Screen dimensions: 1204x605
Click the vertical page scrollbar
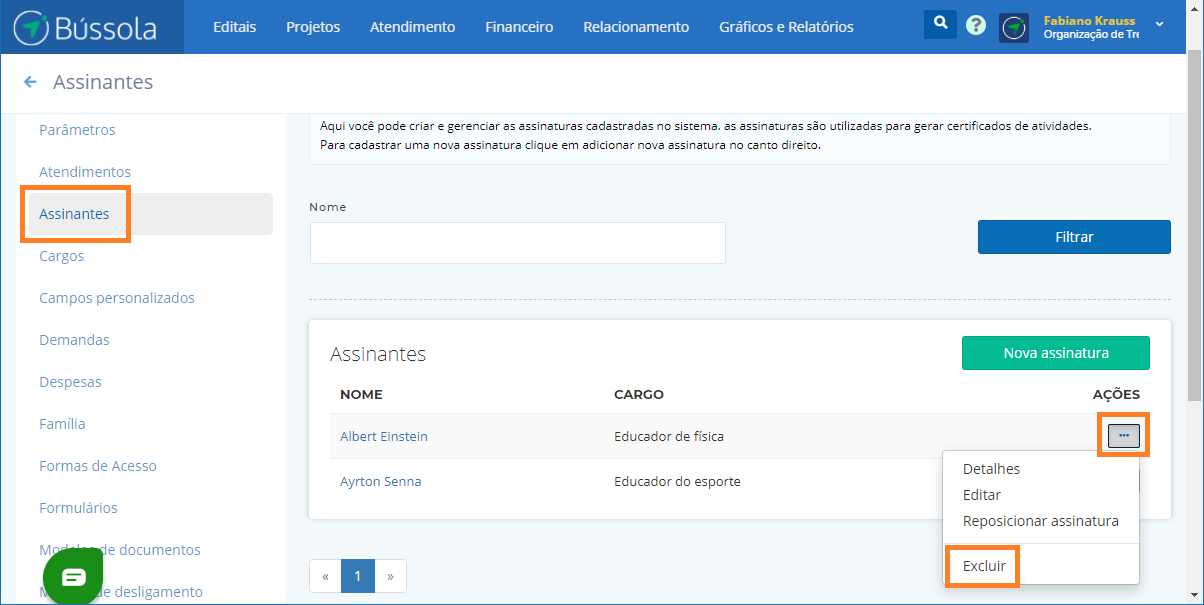[1194, 220]
